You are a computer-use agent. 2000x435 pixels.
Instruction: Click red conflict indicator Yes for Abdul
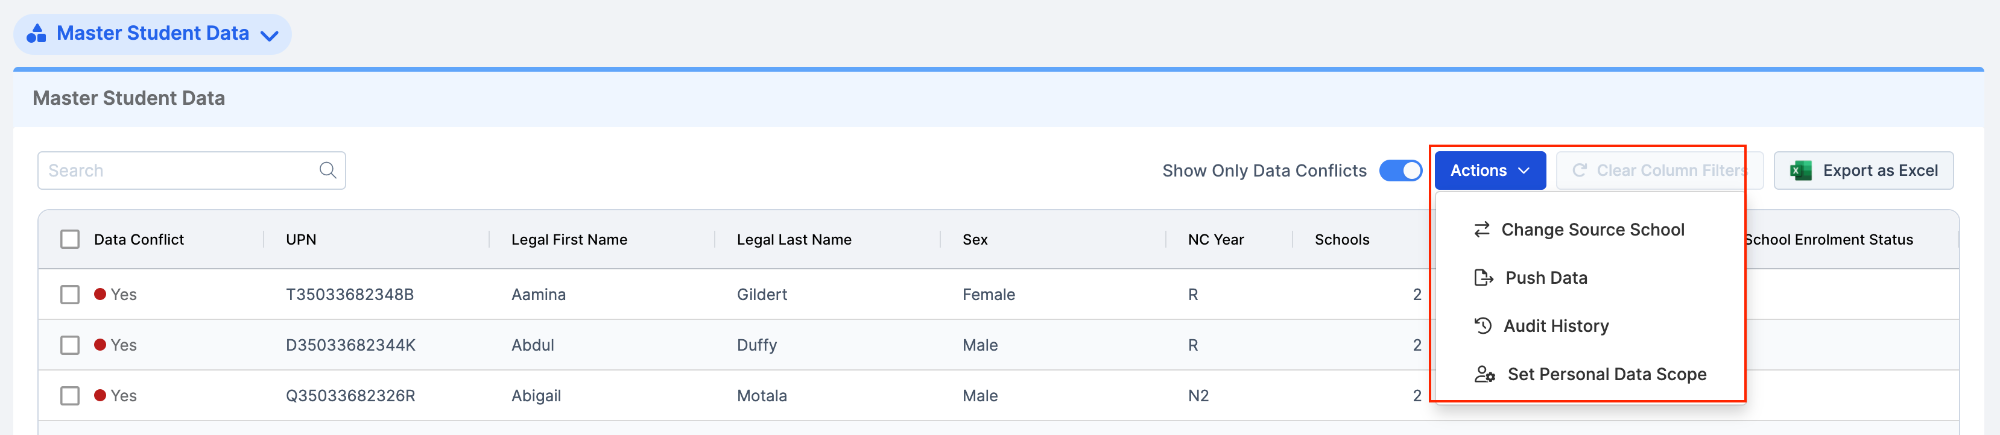coord(115,345)
